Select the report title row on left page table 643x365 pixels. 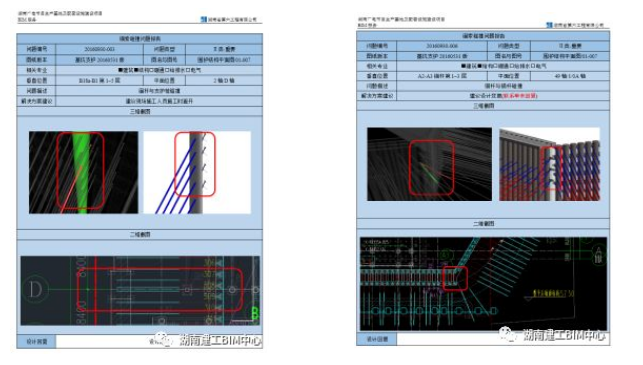tap(140, 39)
